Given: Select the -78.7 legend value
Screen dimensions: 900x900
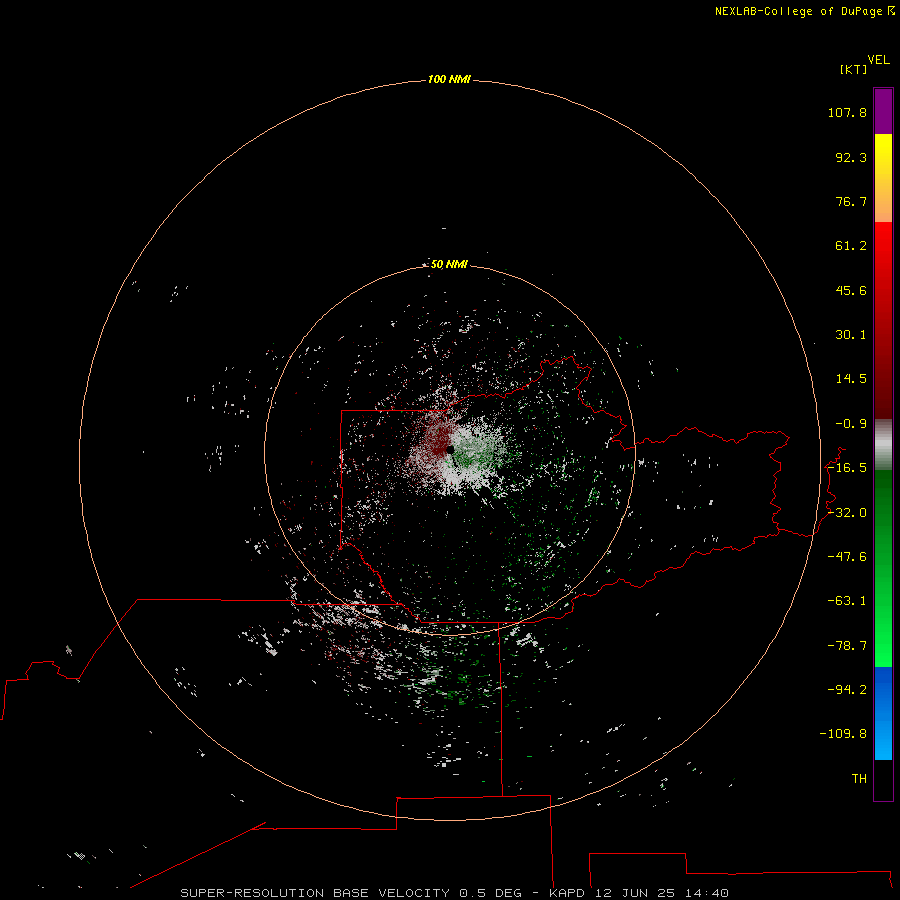Looking at the screenshot, I should [847, 646].
